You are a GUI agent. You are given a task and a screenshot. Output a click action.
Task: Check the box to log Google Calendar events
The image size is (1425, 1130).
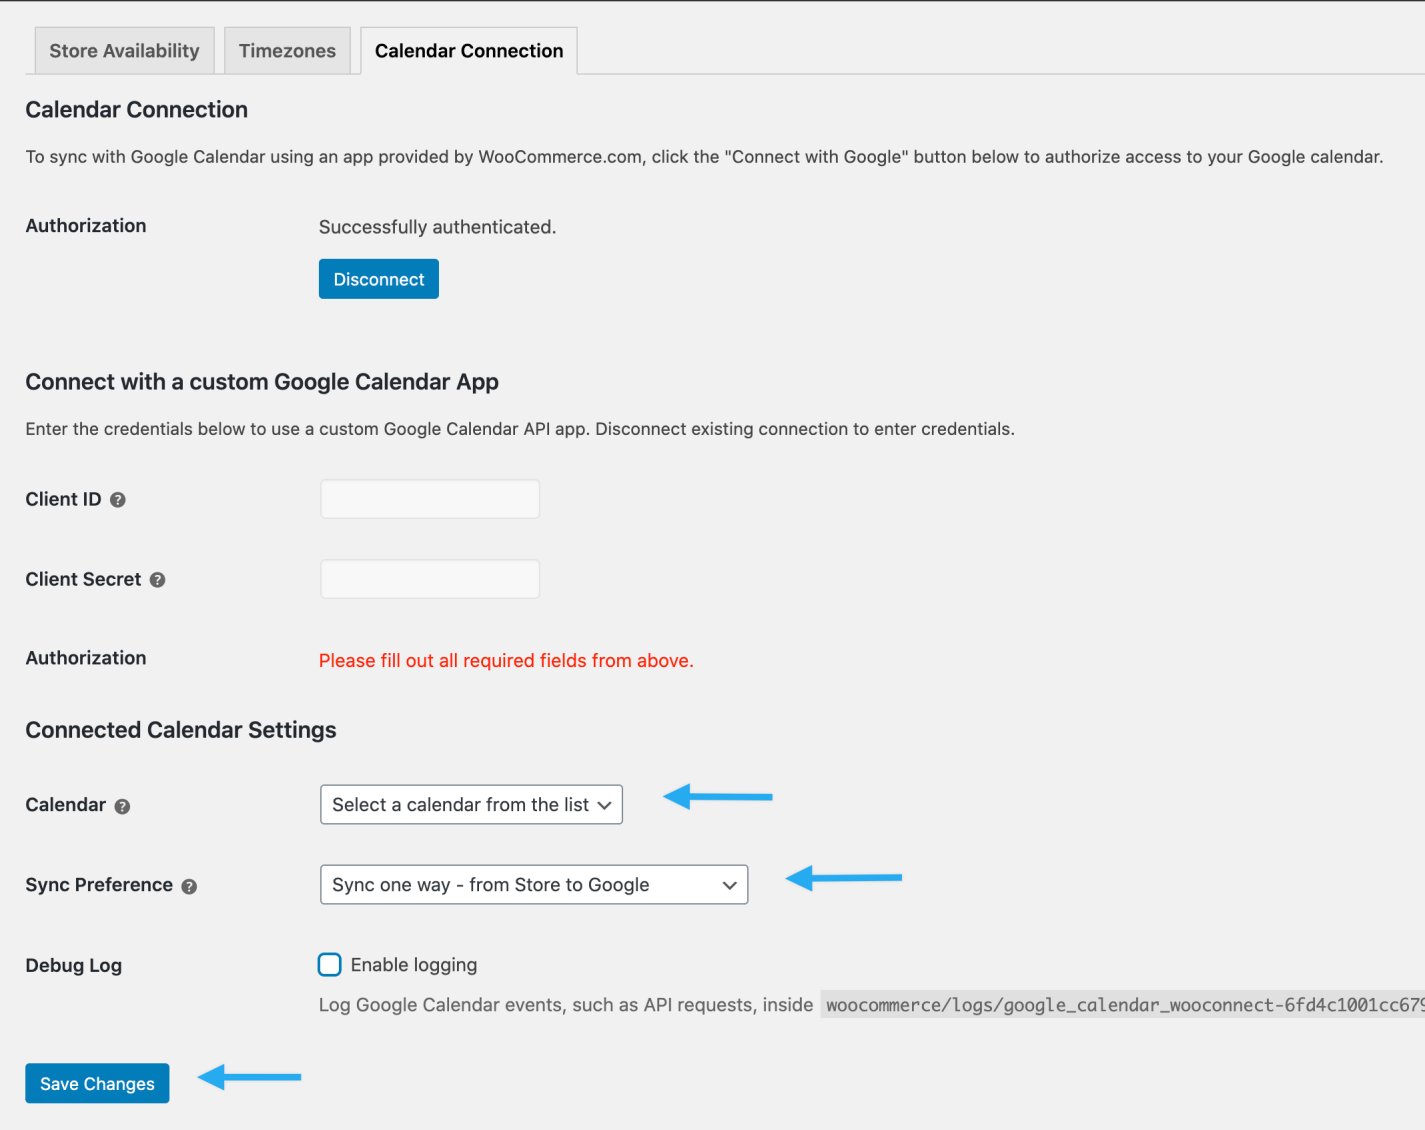[x=329, y=964]
